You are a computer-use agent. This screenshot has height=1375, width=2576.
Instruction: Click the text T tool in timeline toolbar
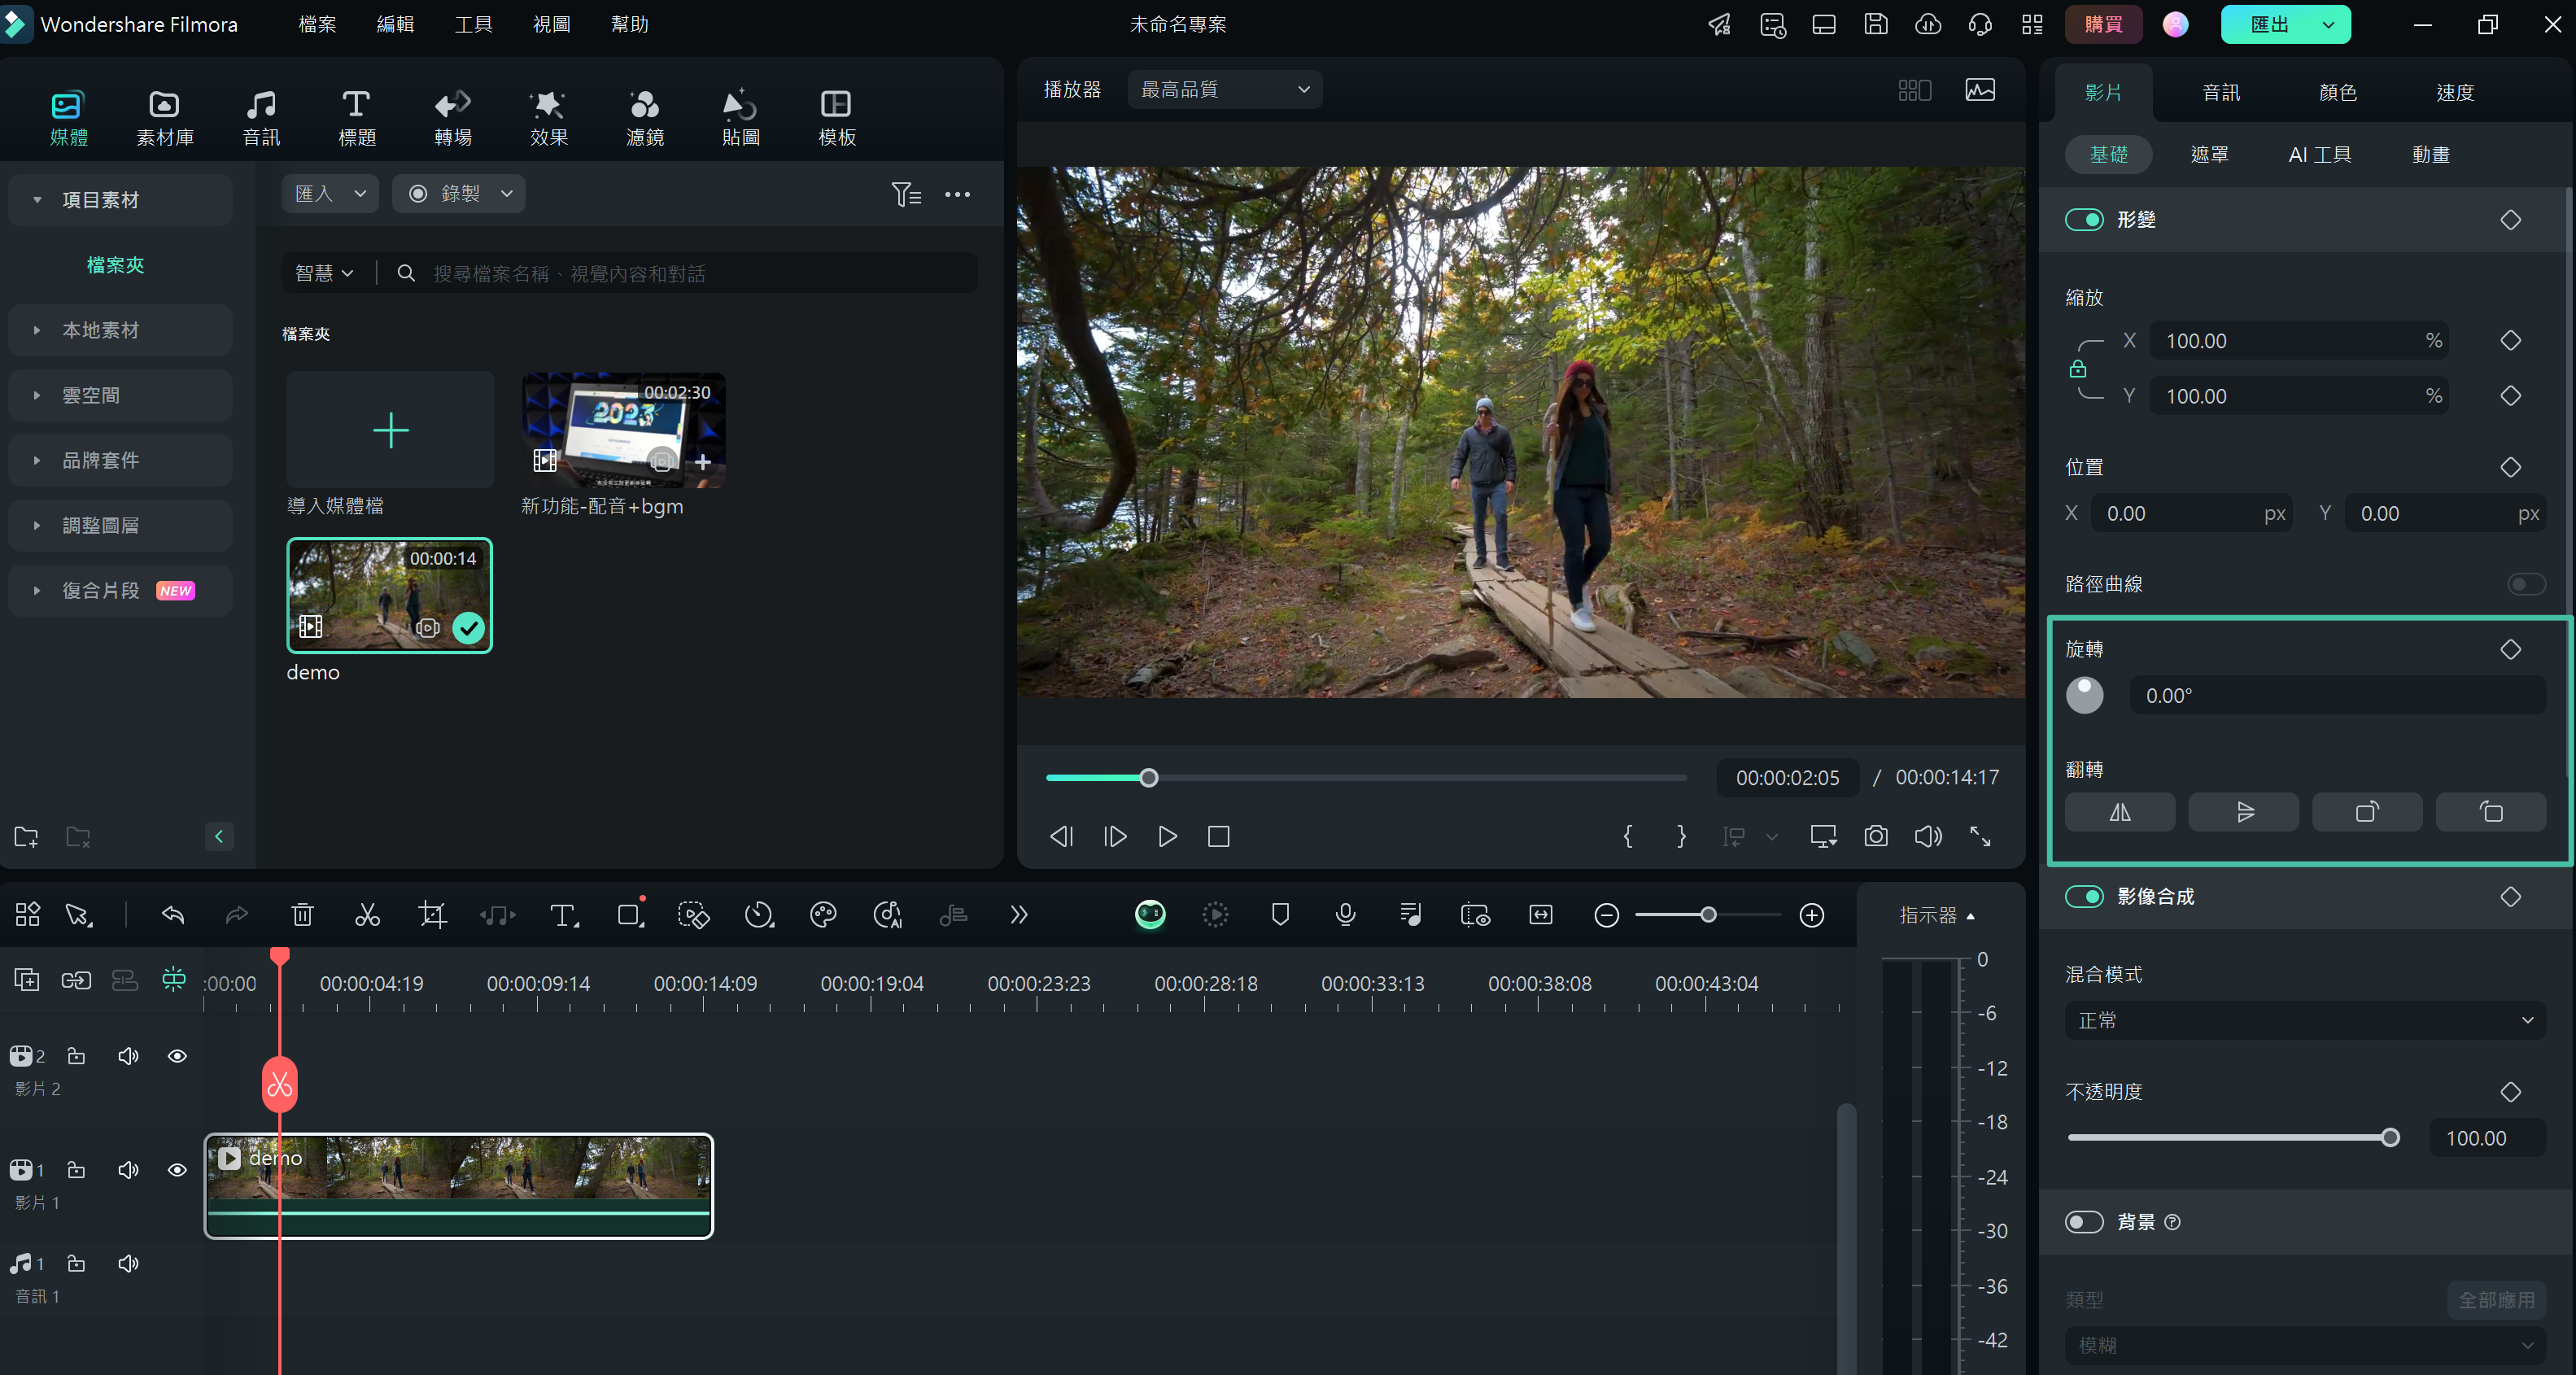pyautogui.click(x=564, y=915)
